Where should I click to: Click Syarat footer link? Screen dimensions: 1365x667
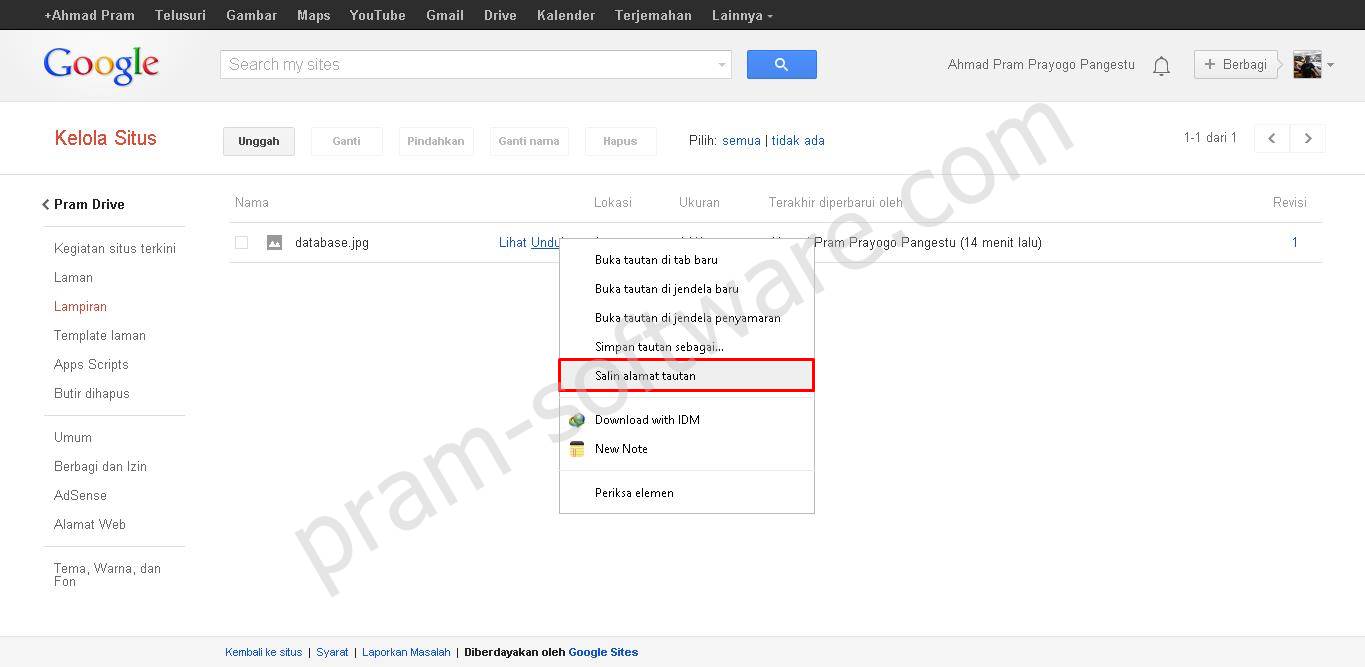pyautogui.click(x=332, y=652)
